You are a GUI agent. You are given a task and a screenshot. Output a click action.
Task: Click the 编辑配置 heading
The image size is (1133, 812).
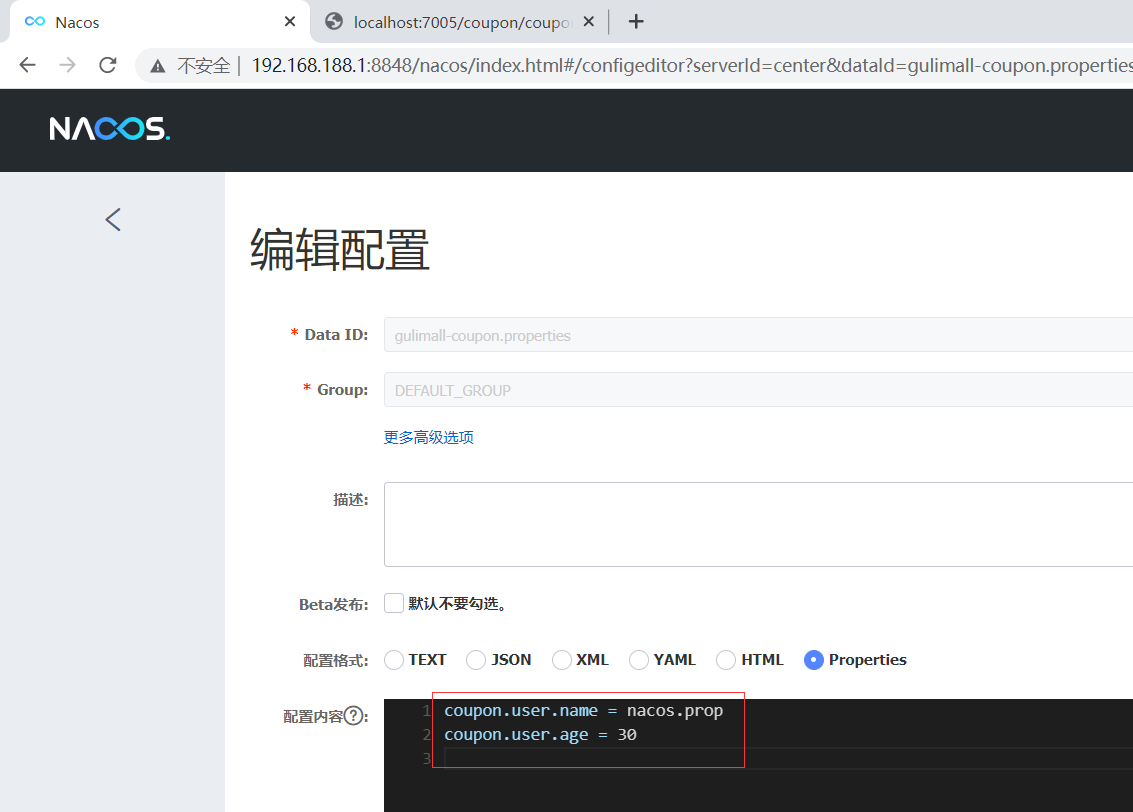pos(340,249)
